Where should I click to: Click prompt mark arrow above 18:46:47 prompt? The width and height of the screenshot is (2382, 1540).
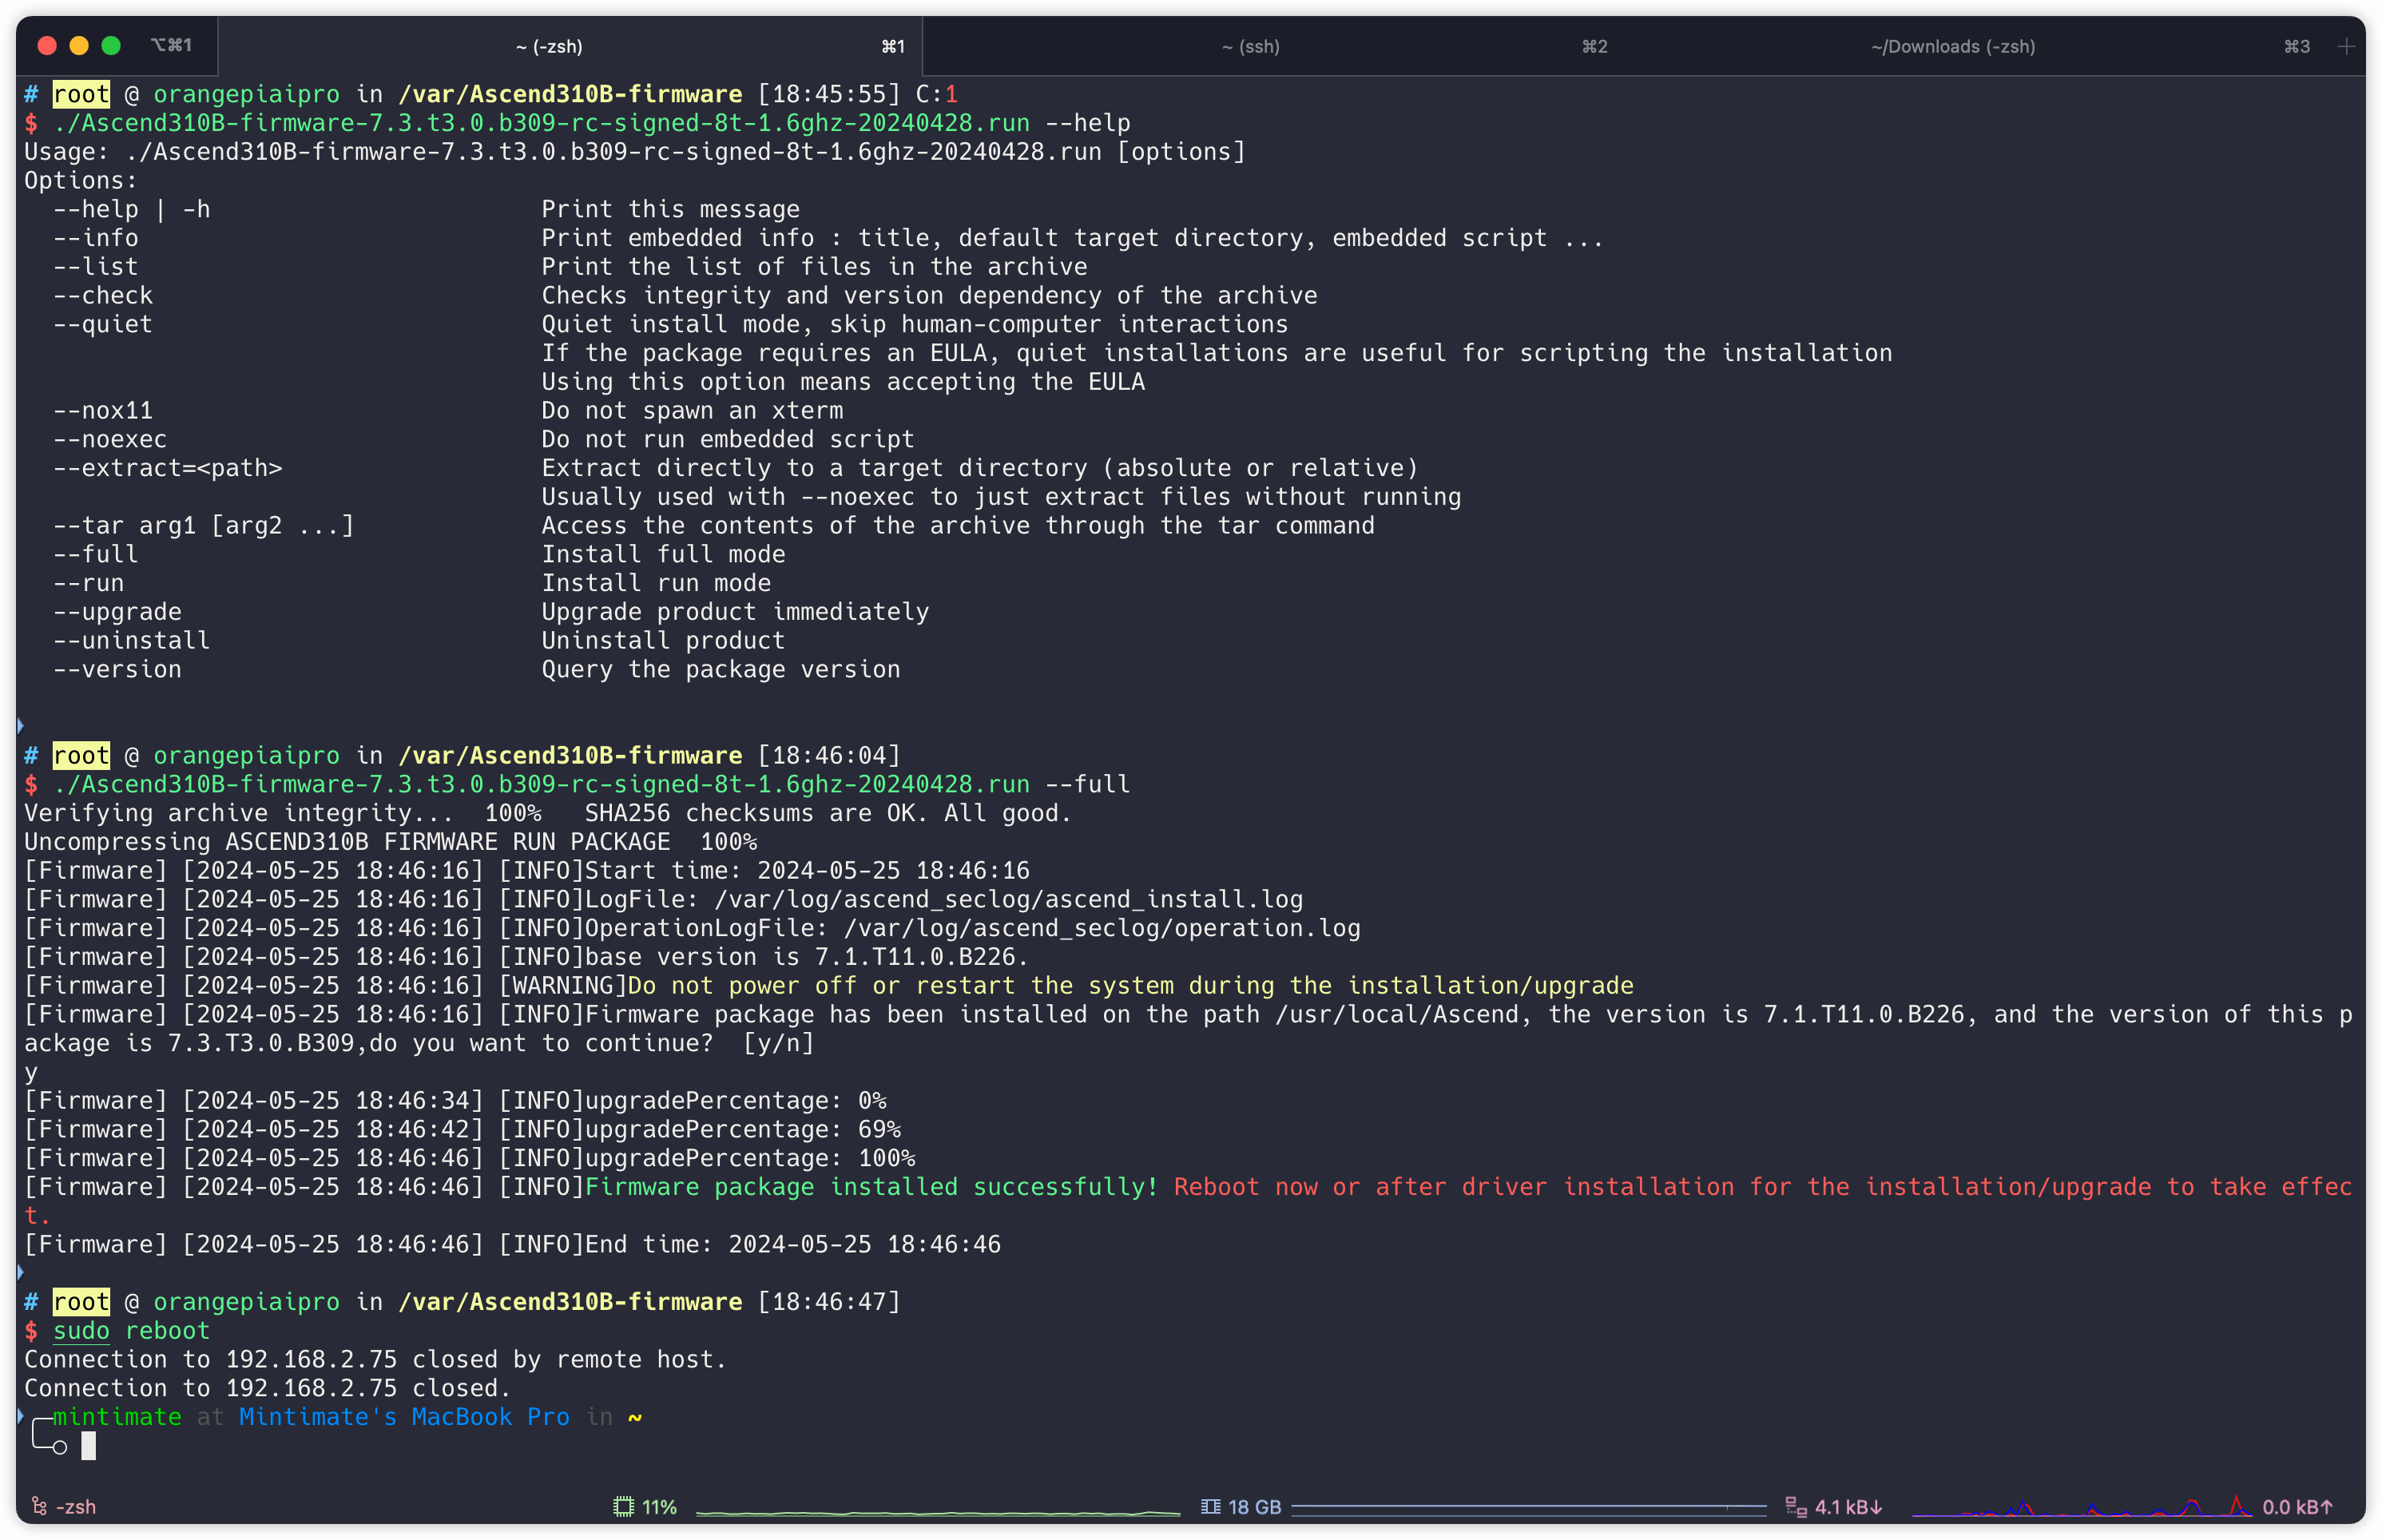20,1272
